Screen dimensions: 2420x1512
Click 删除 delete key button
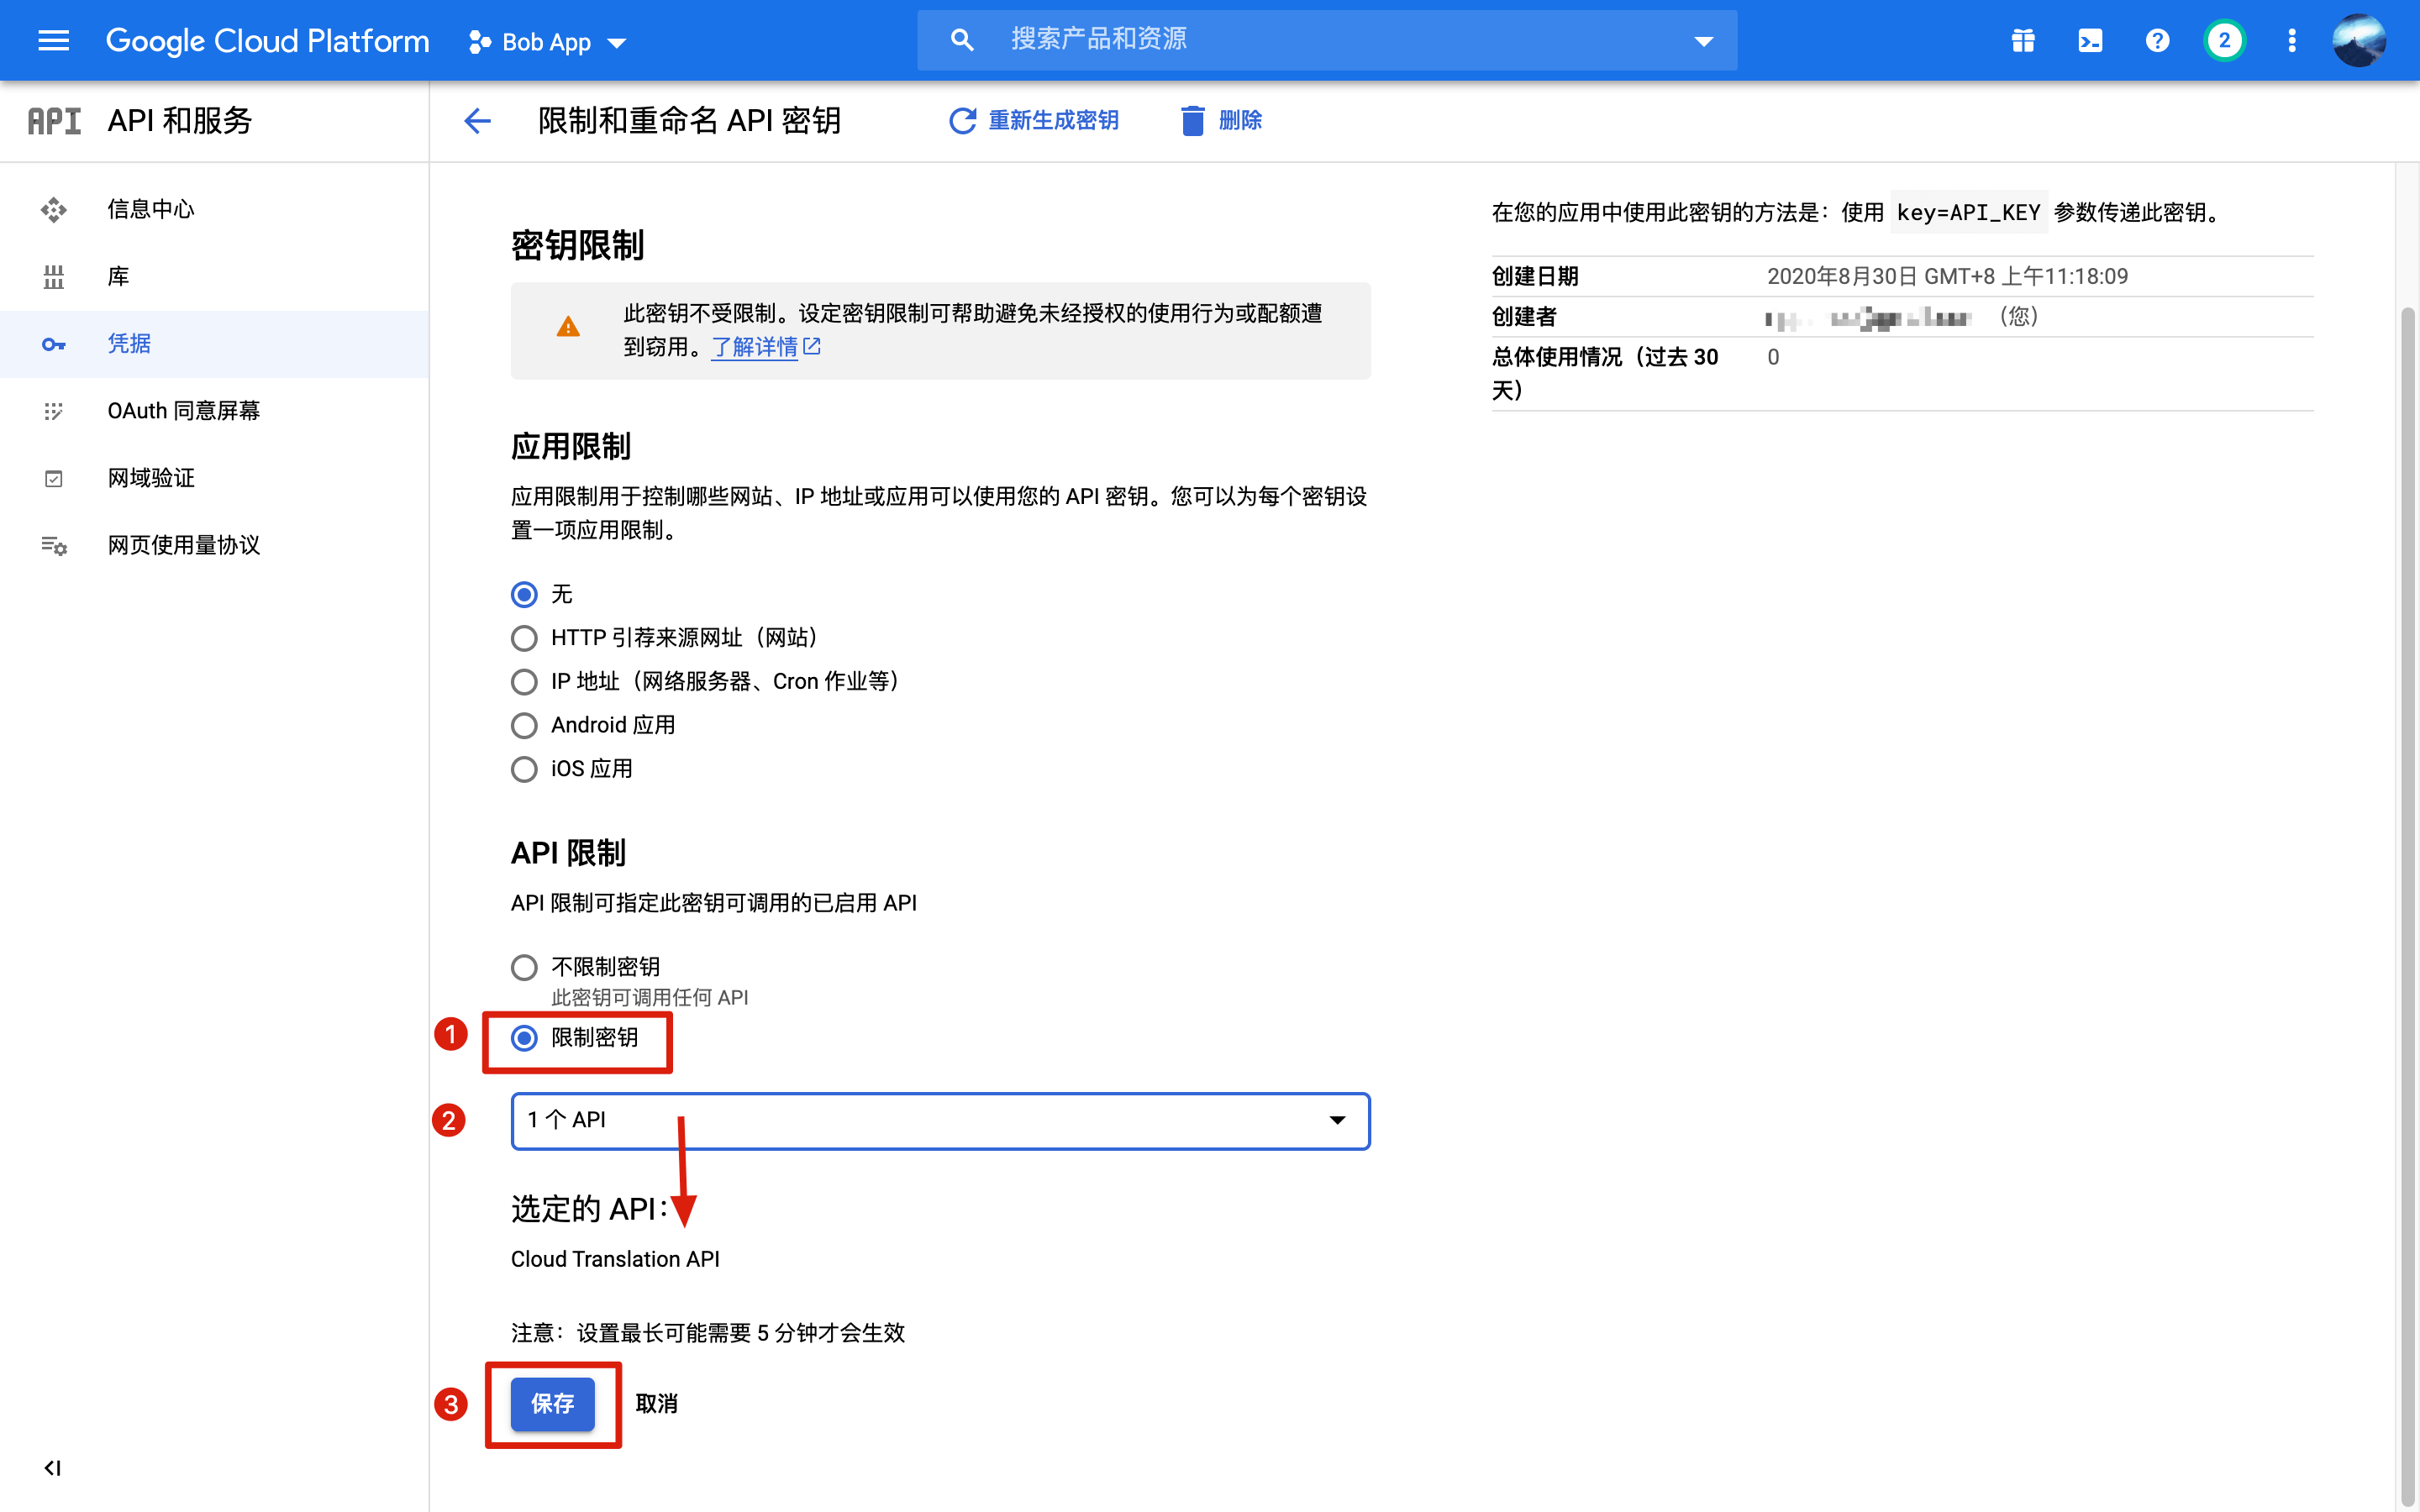tap(1220, 120)
